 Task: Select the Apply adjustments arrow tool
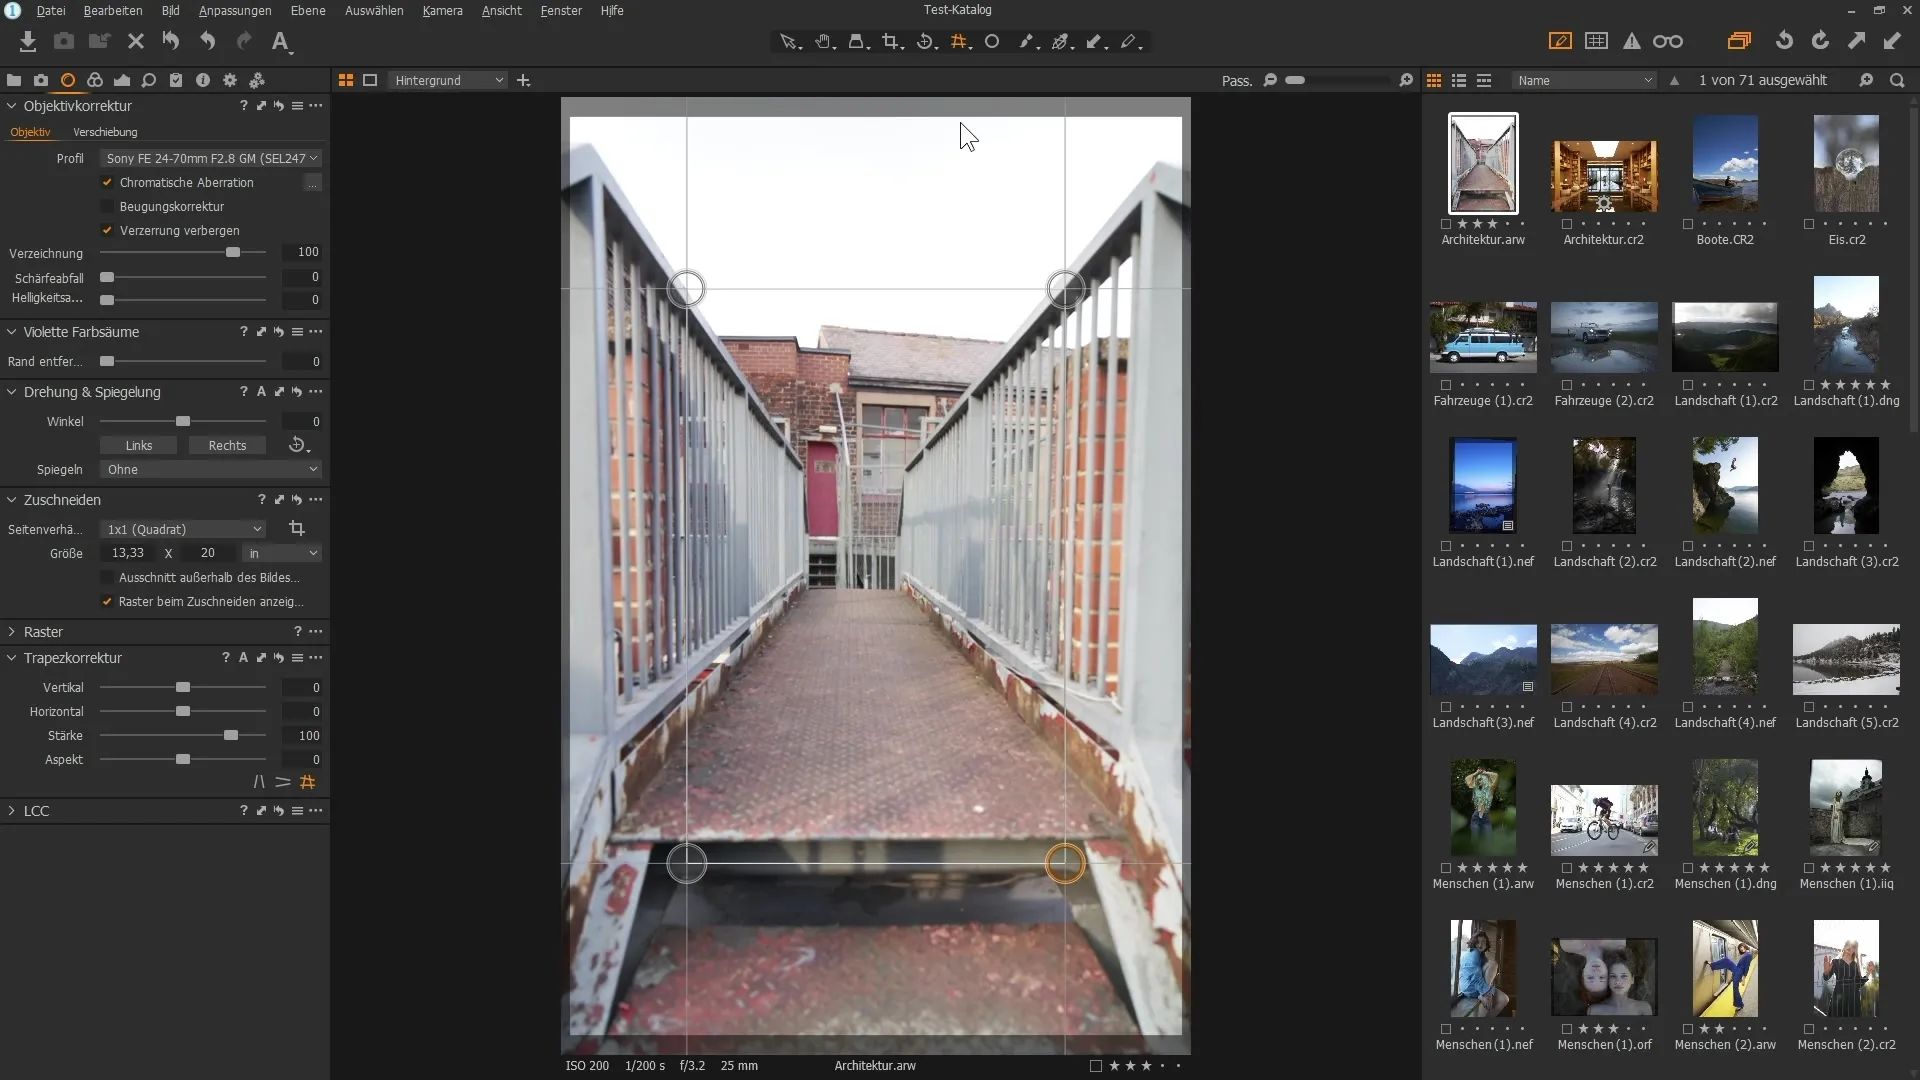click(x=1096, y=42)
